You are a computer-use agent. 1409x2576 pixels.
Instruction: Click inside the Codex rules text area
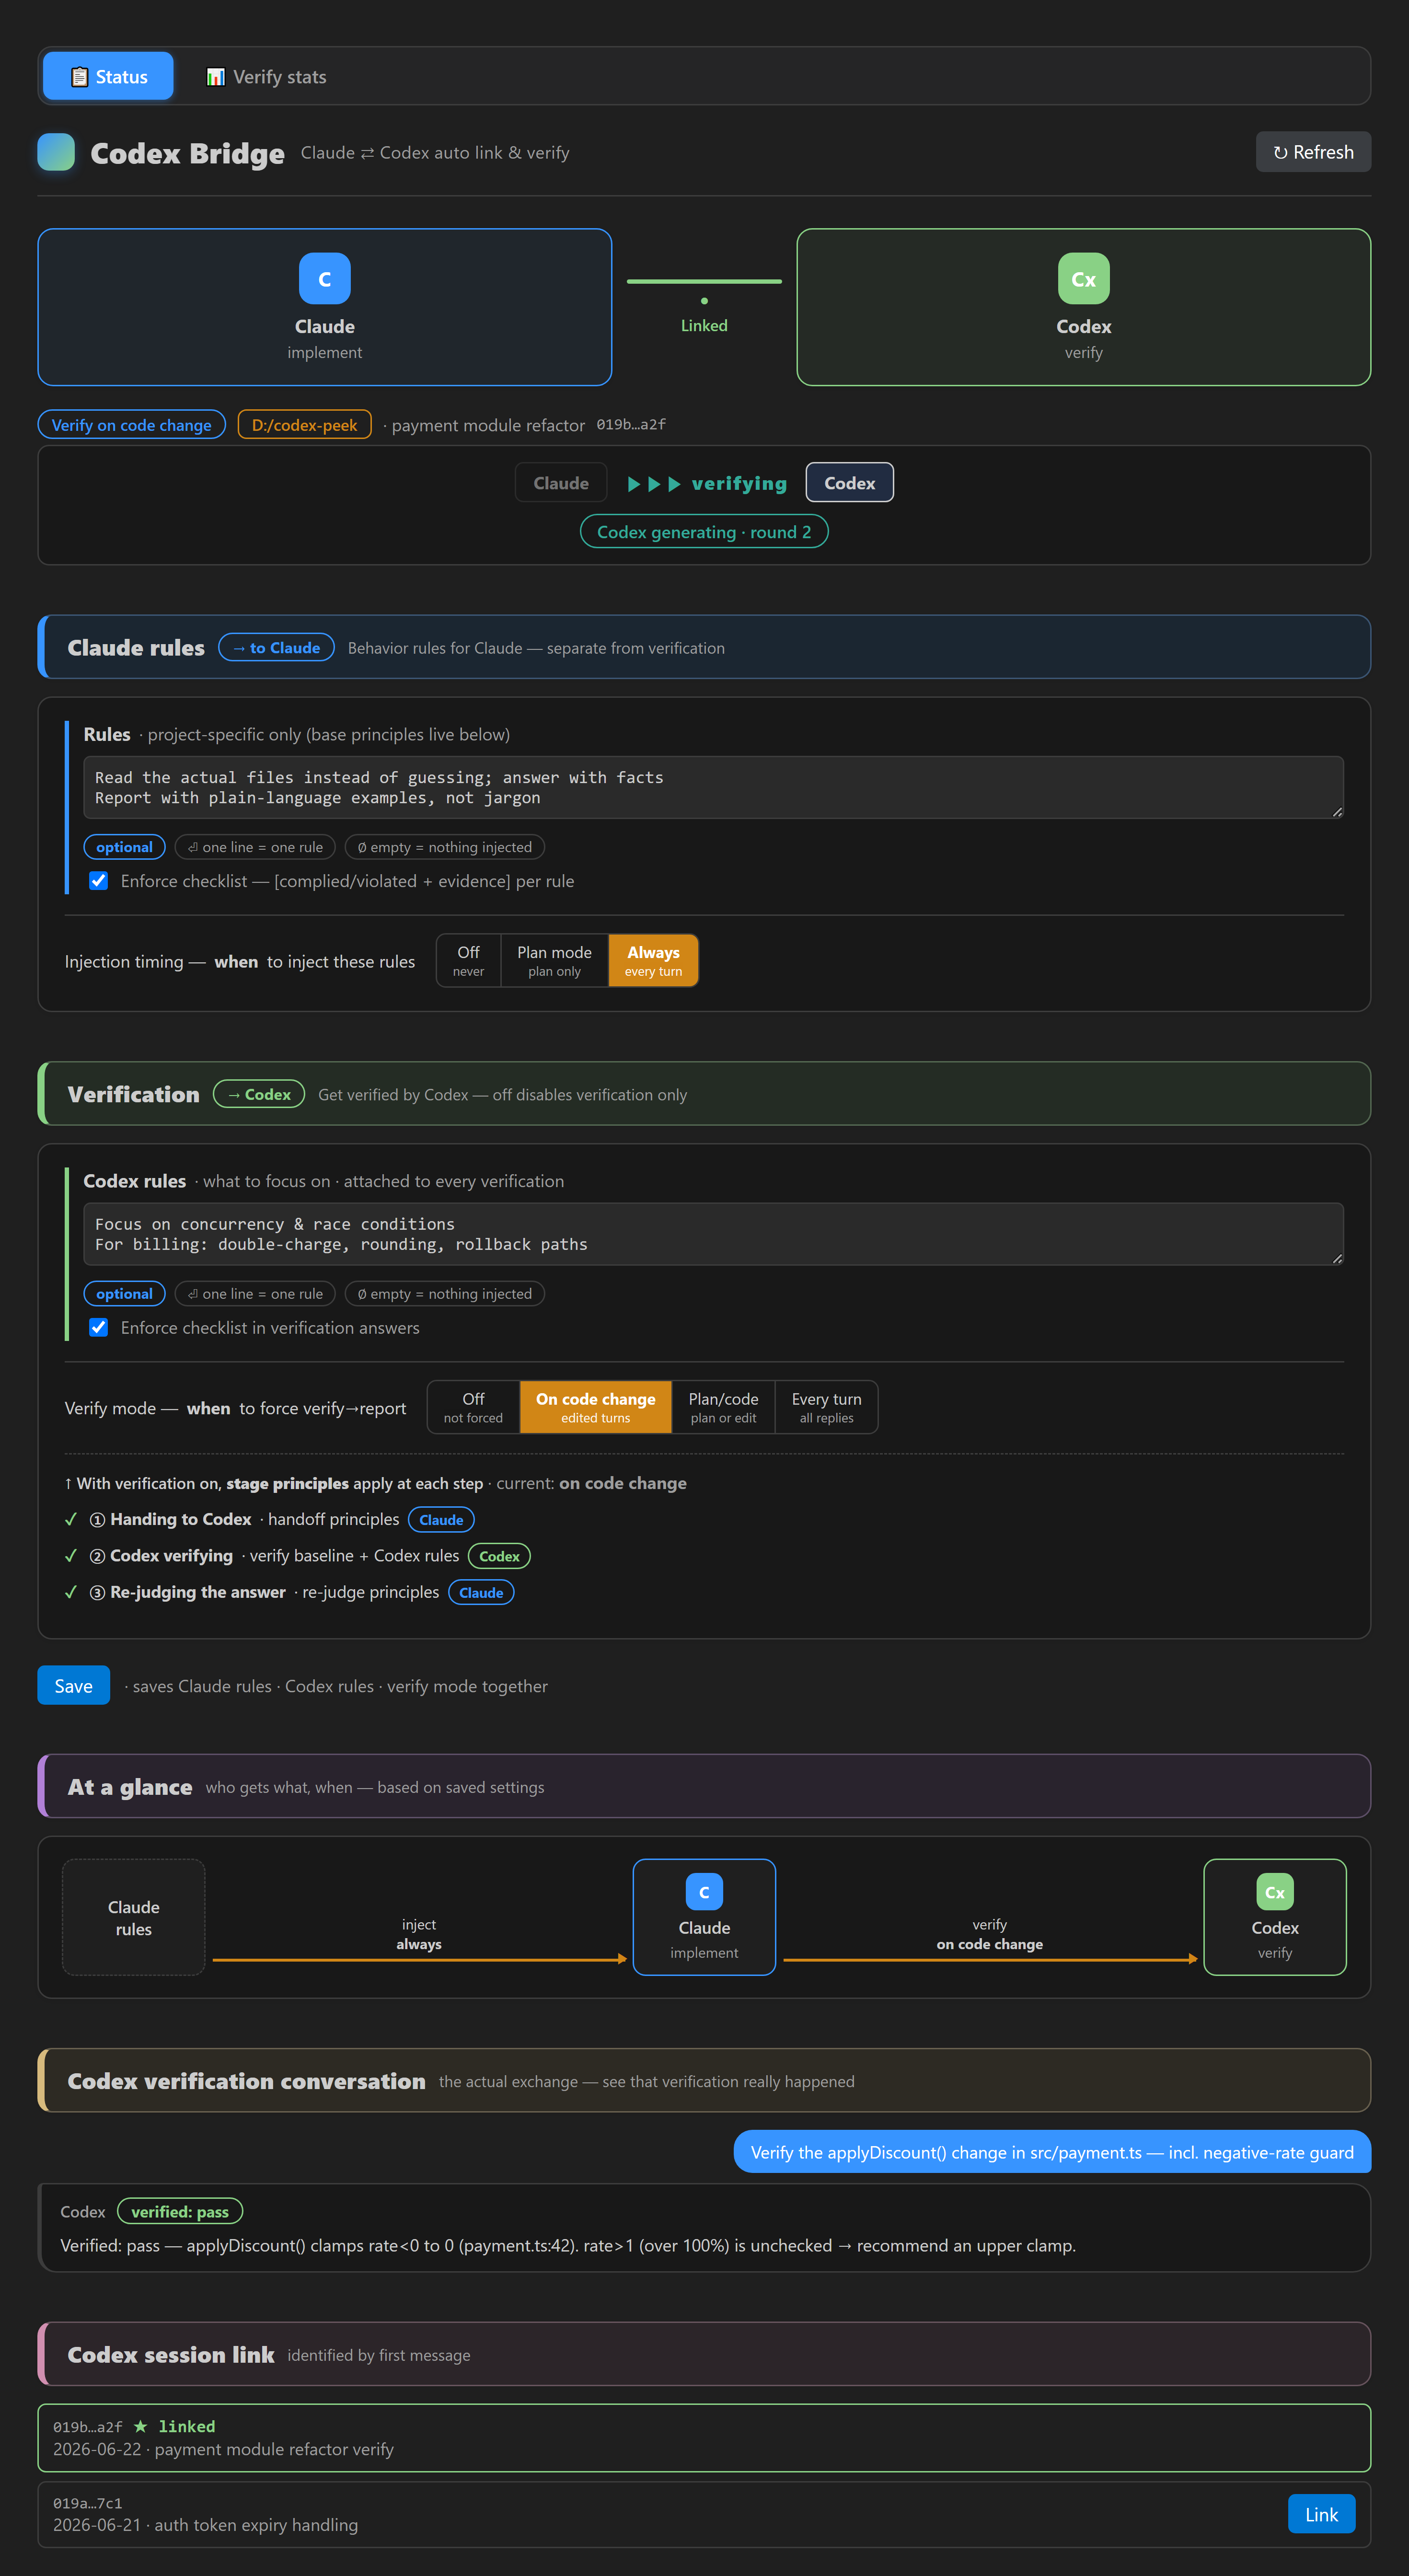[713, 1235]
